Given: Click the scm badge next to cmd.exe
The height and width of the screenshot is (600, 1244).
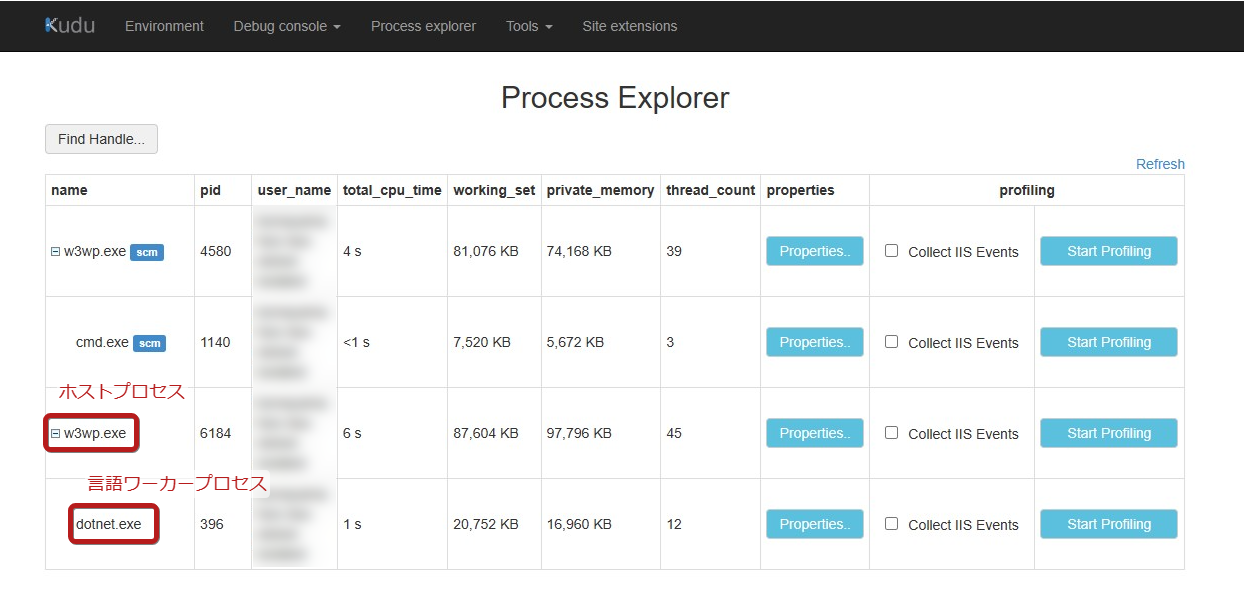Looking at the screenshot, I should [149, 343].
